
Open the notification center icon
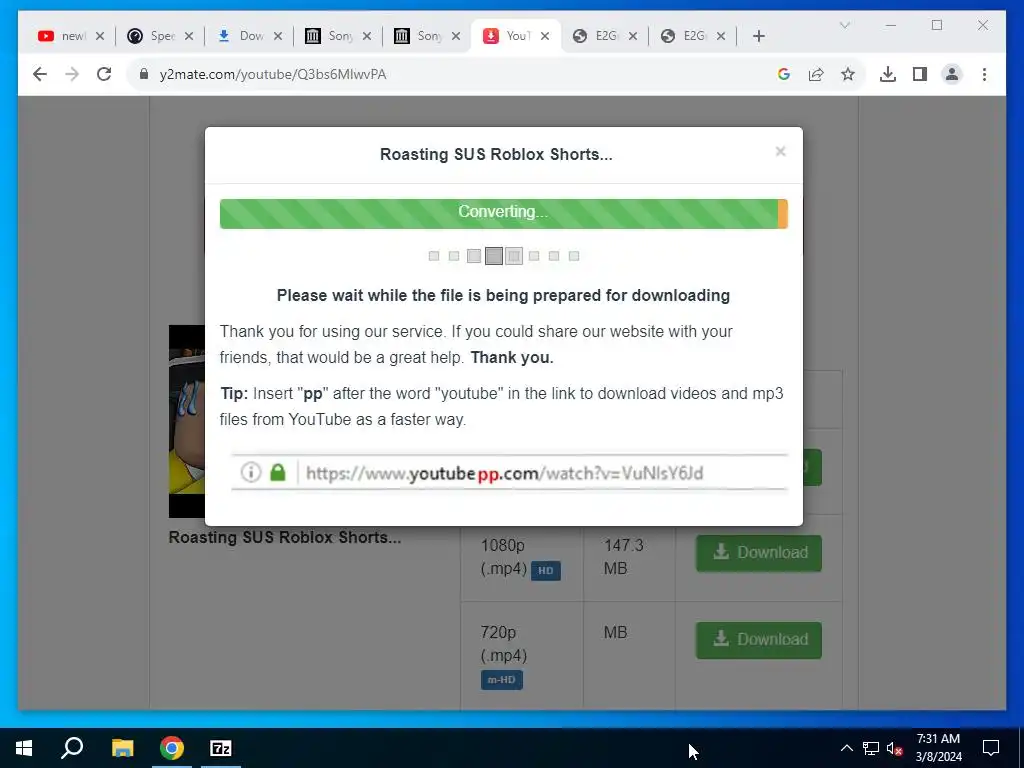(991, 748)
